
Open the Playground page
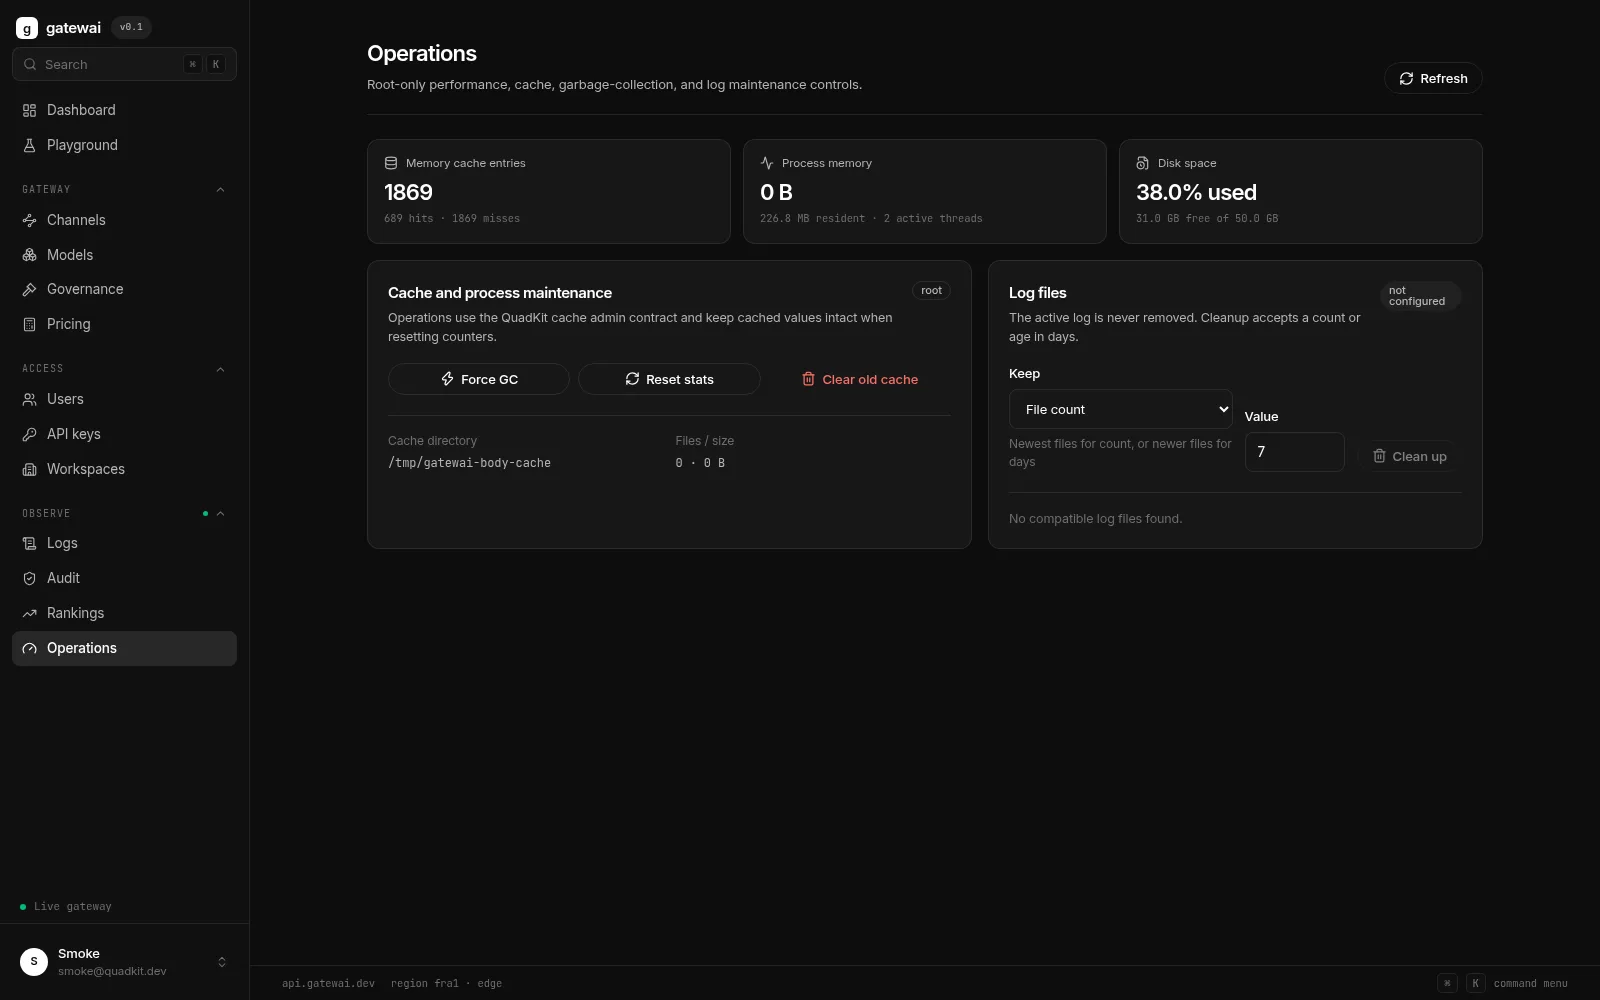(x=124, y=145)
